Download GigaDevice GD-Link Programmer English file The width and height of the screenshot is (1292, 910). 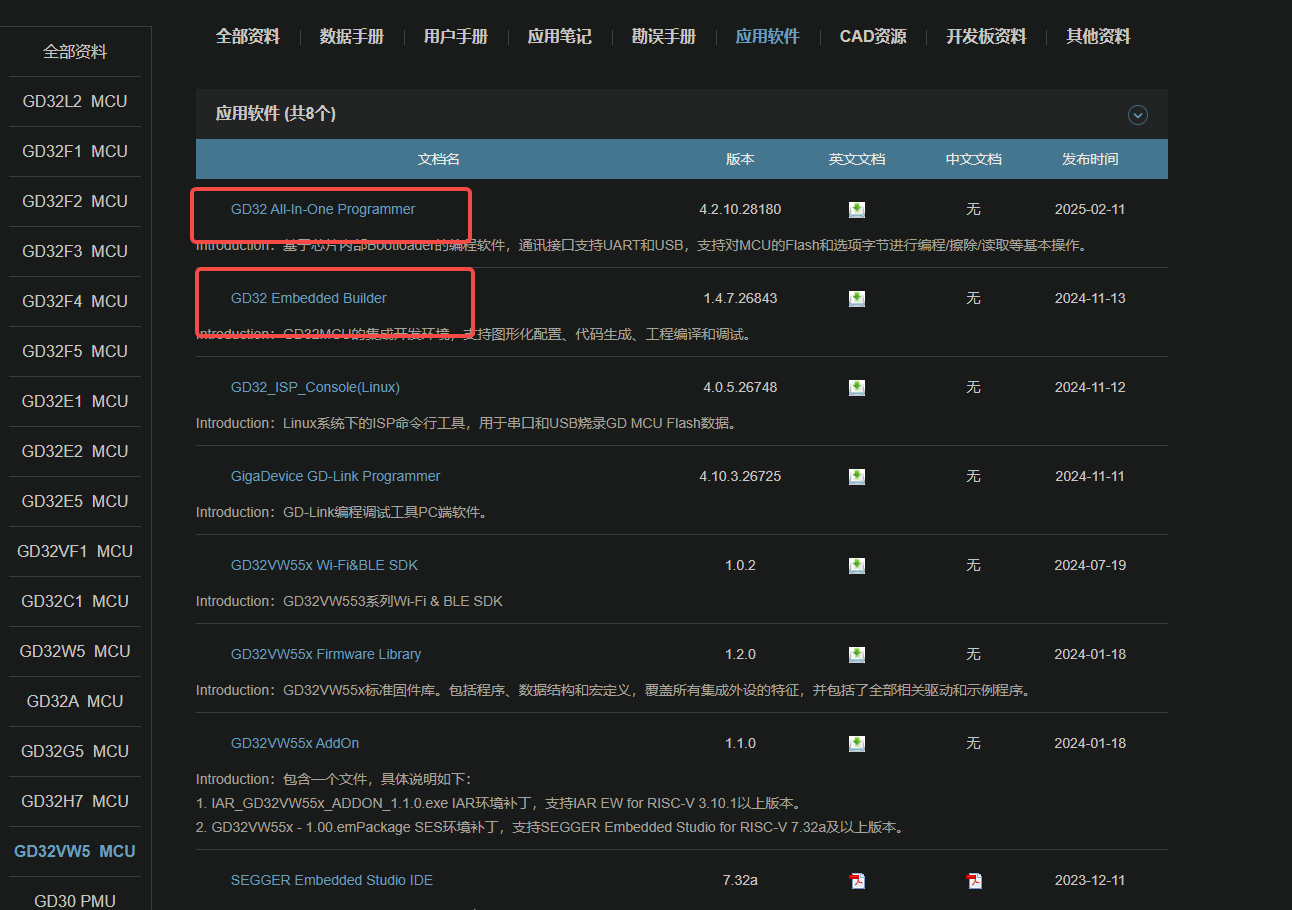pos(857,477)
